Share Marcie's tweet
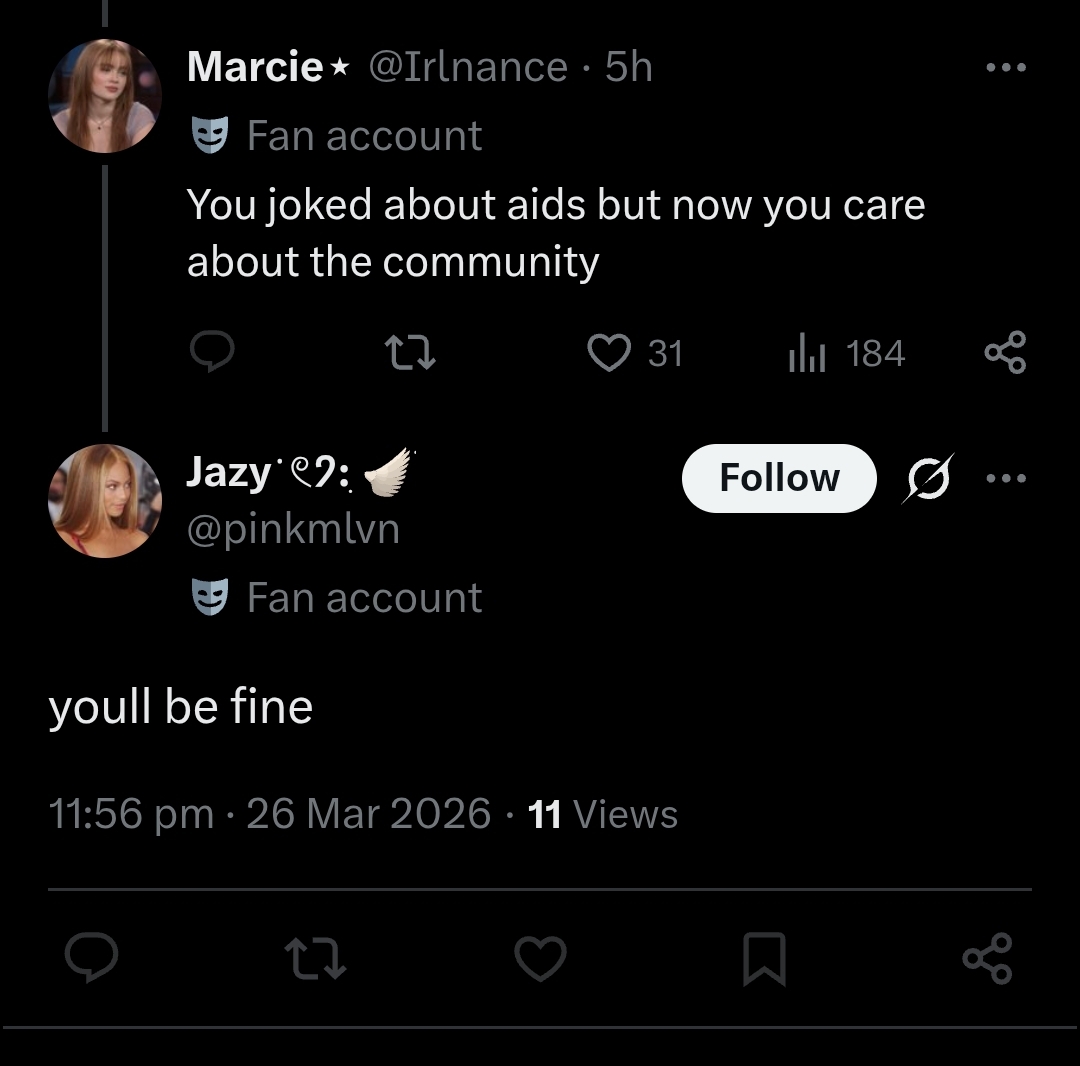Image resolution: width=1080 pixels, height=1066 pixels. tap(1005, 353)
